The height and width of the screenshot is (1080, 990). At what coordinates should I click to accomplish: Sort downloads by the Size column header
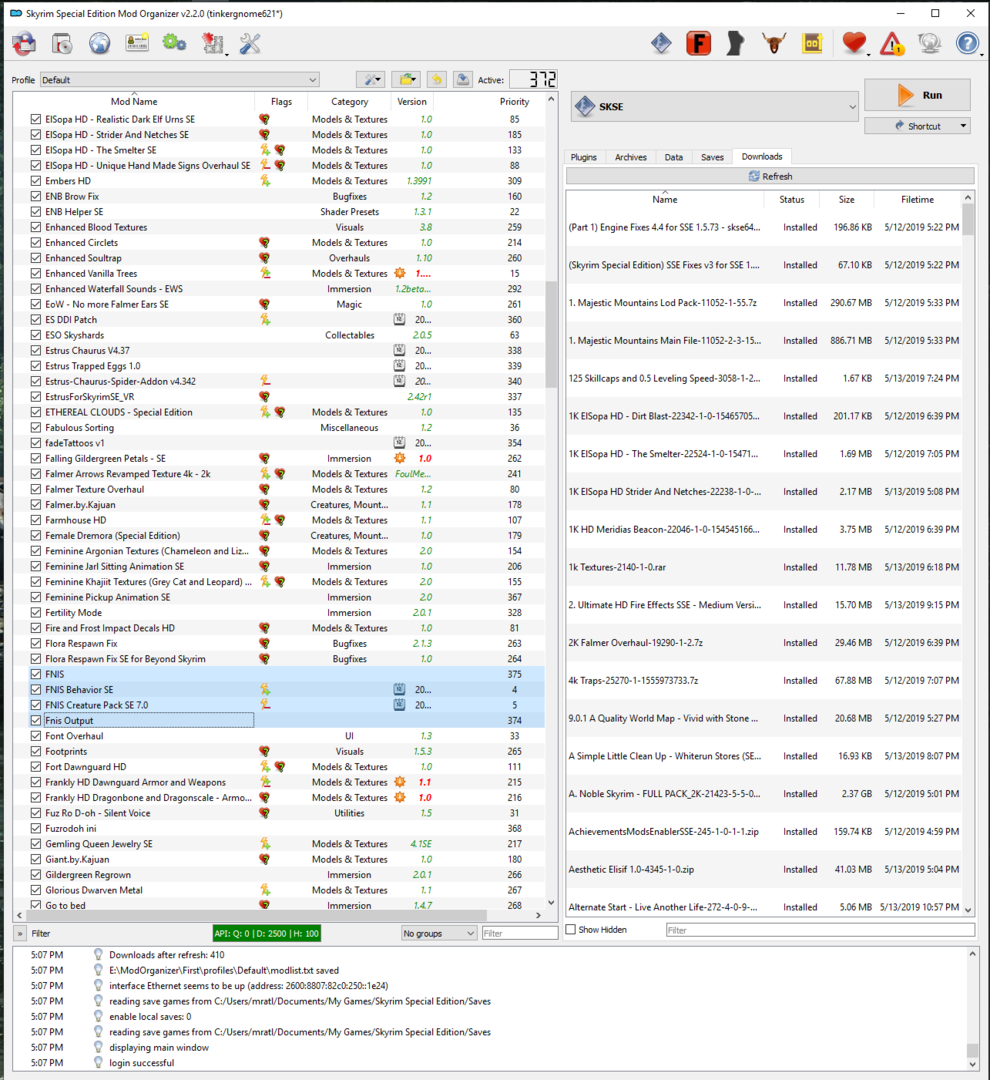pyautogui.click(x=846, y=199)
